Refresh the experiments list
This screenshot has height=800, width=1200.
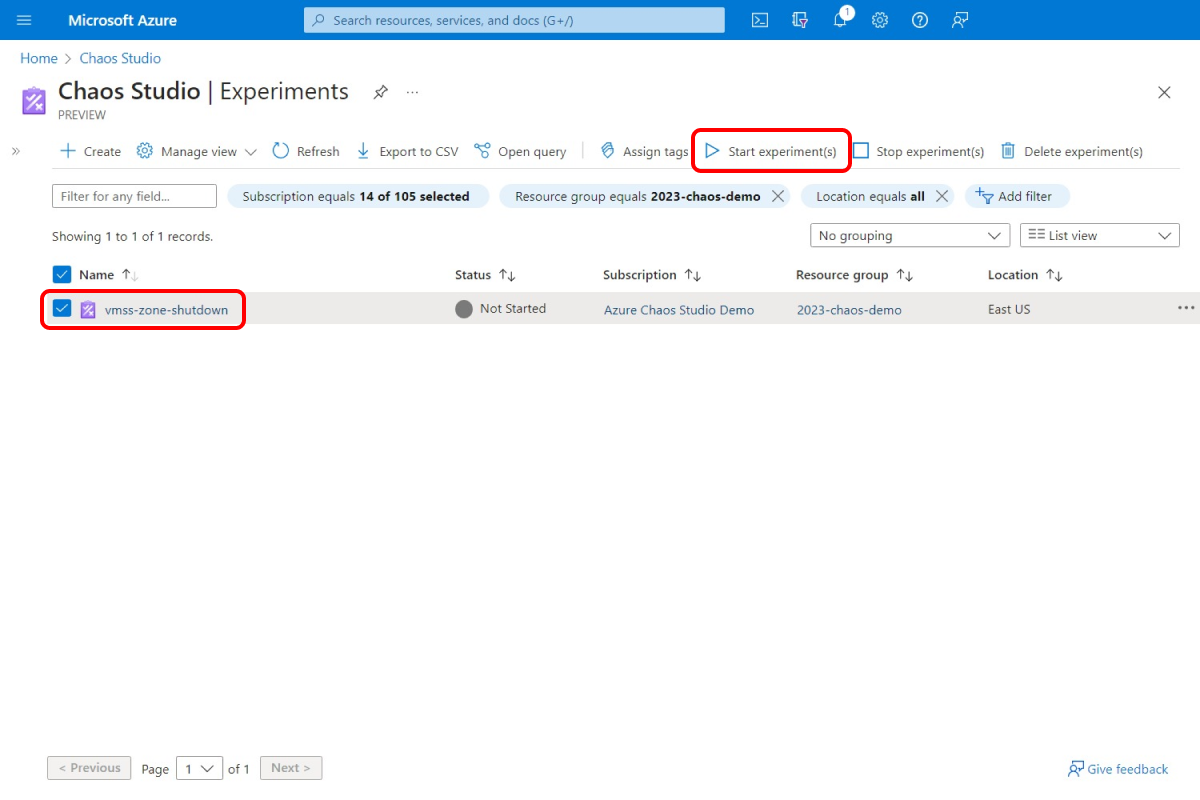coord(305,151)
